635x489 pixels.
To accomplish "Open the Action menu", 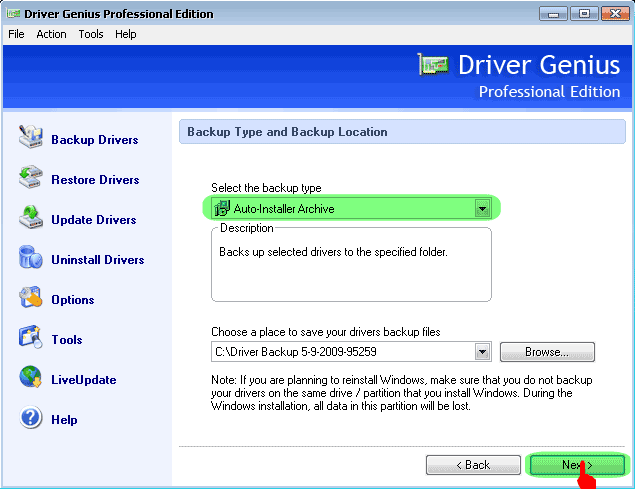I will pyautogui.click(x=51, y=34).
